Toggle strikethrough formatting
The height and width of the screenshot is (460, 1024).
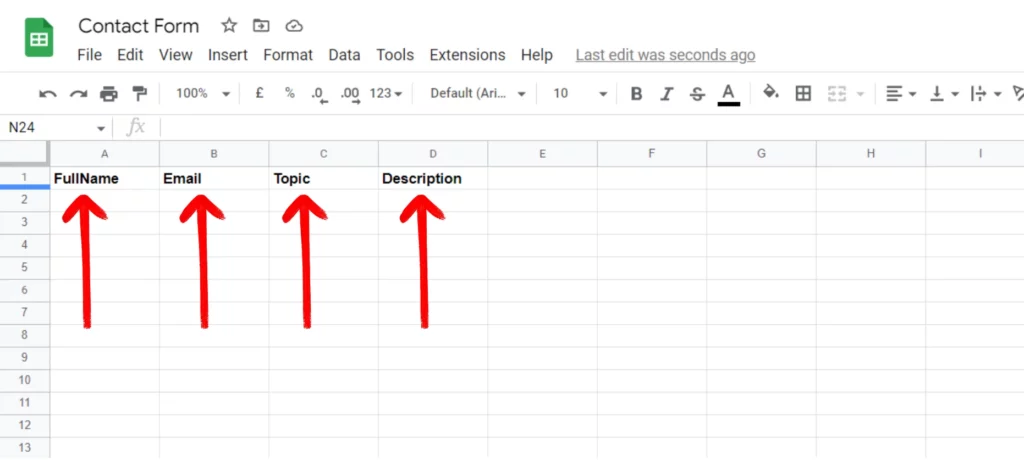point(697,93)
